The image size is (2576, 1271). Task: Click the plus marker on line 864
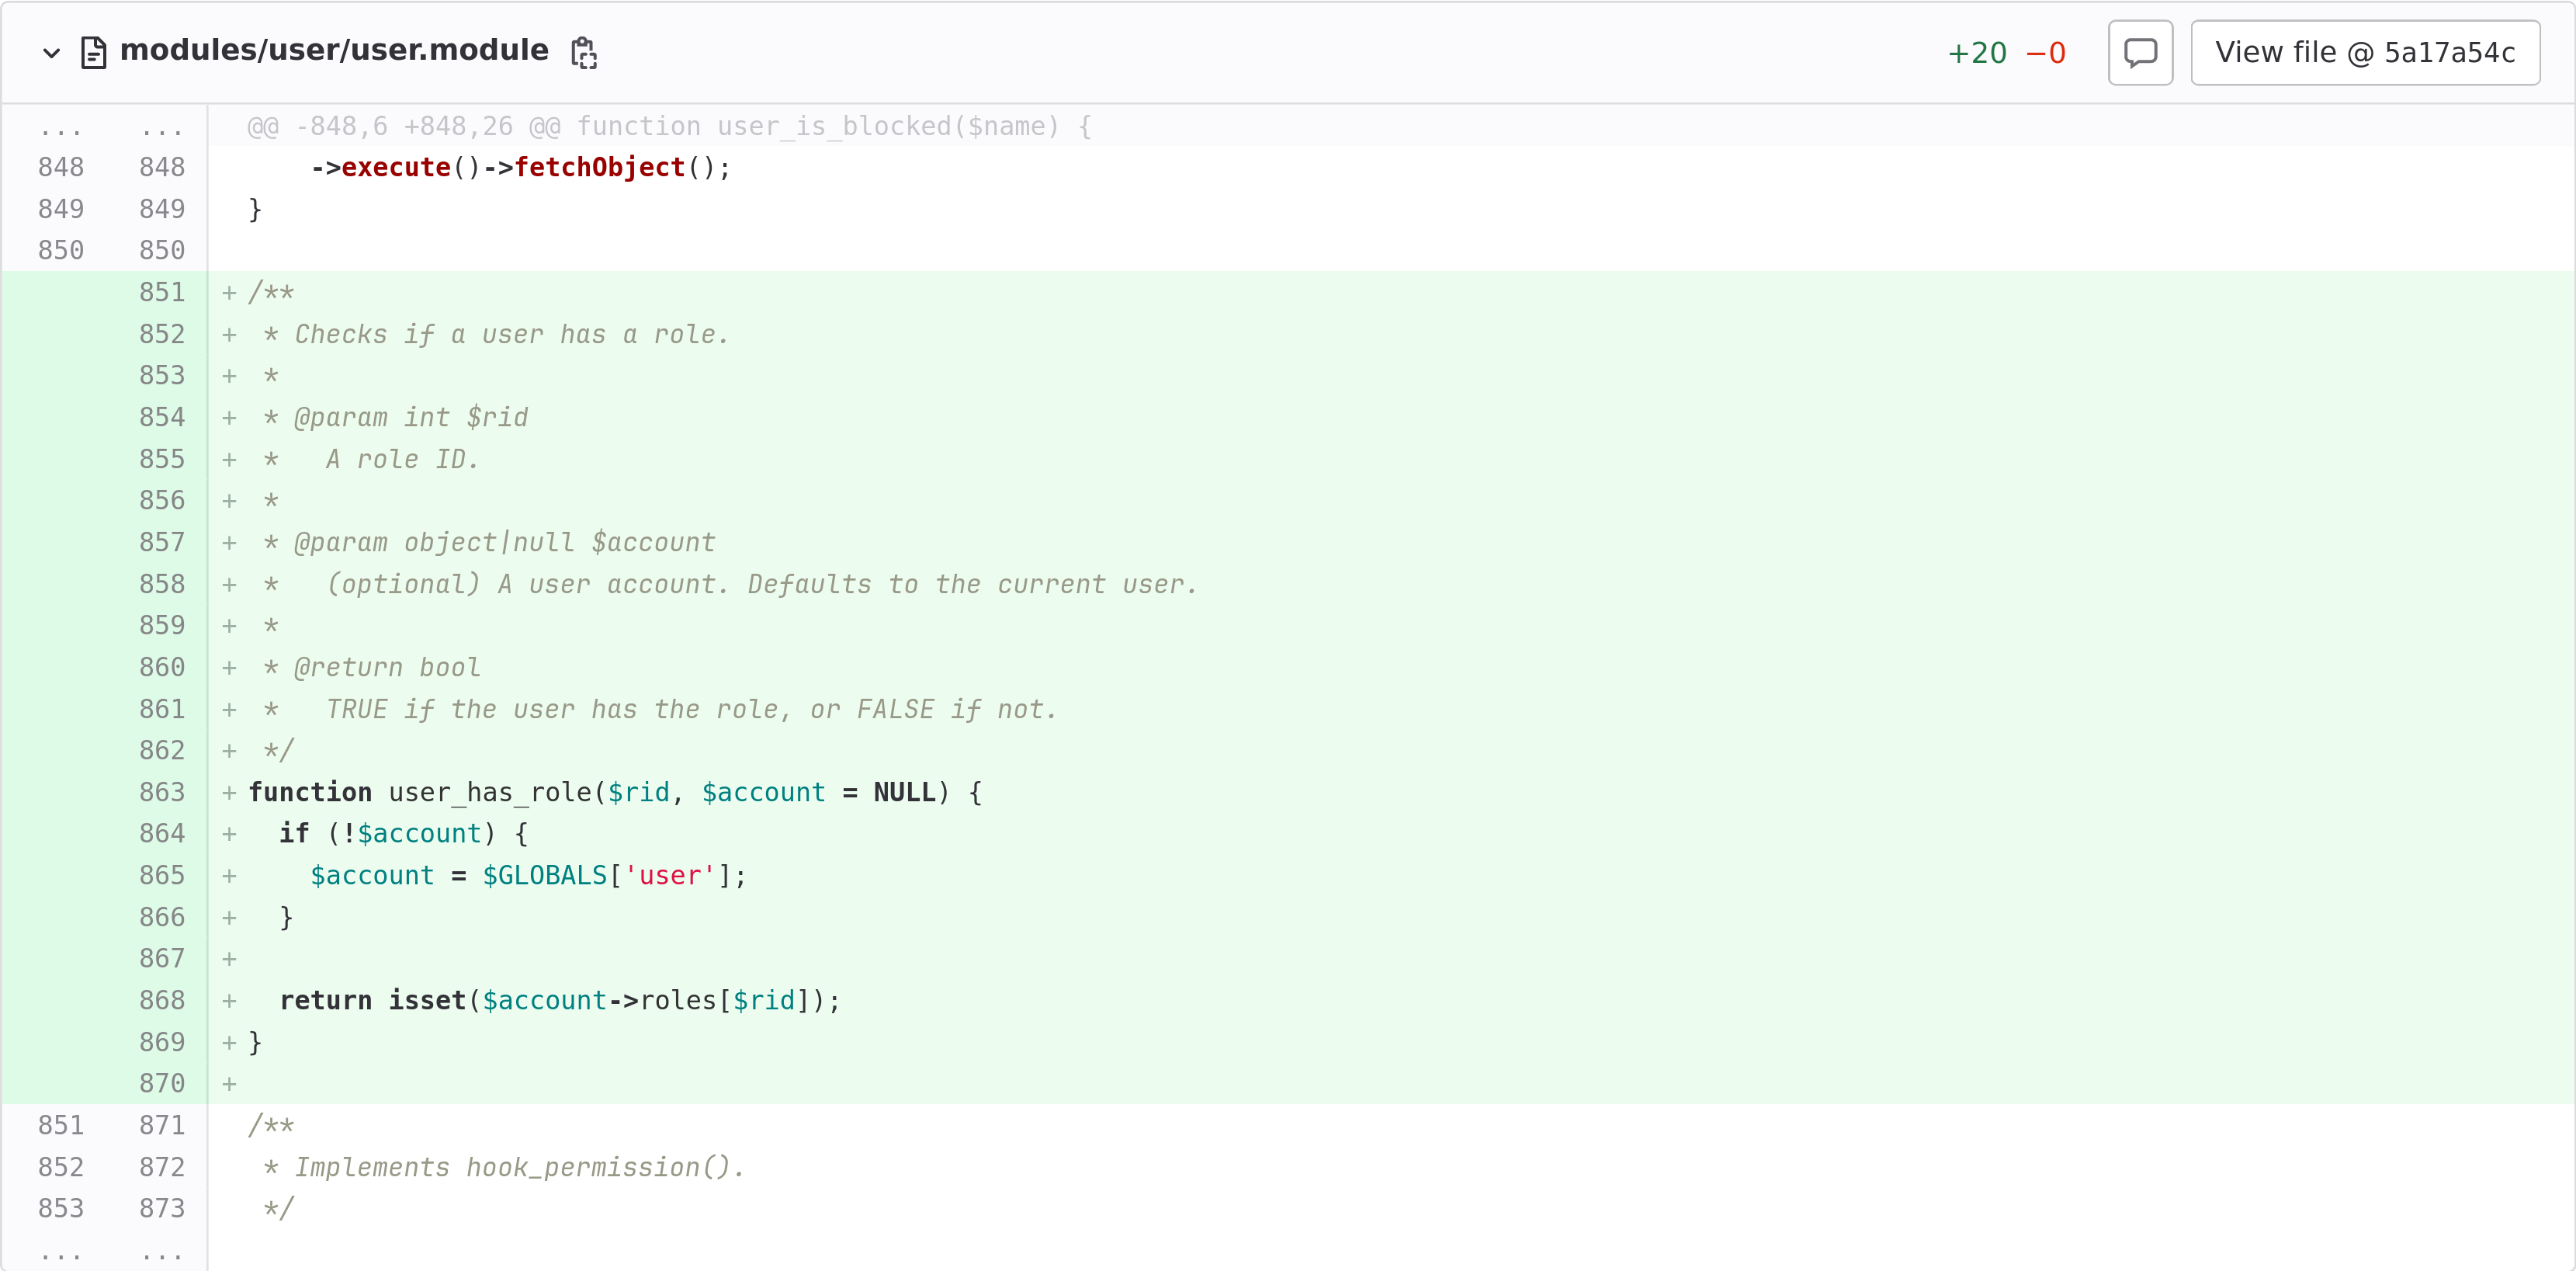pos(229,834)
